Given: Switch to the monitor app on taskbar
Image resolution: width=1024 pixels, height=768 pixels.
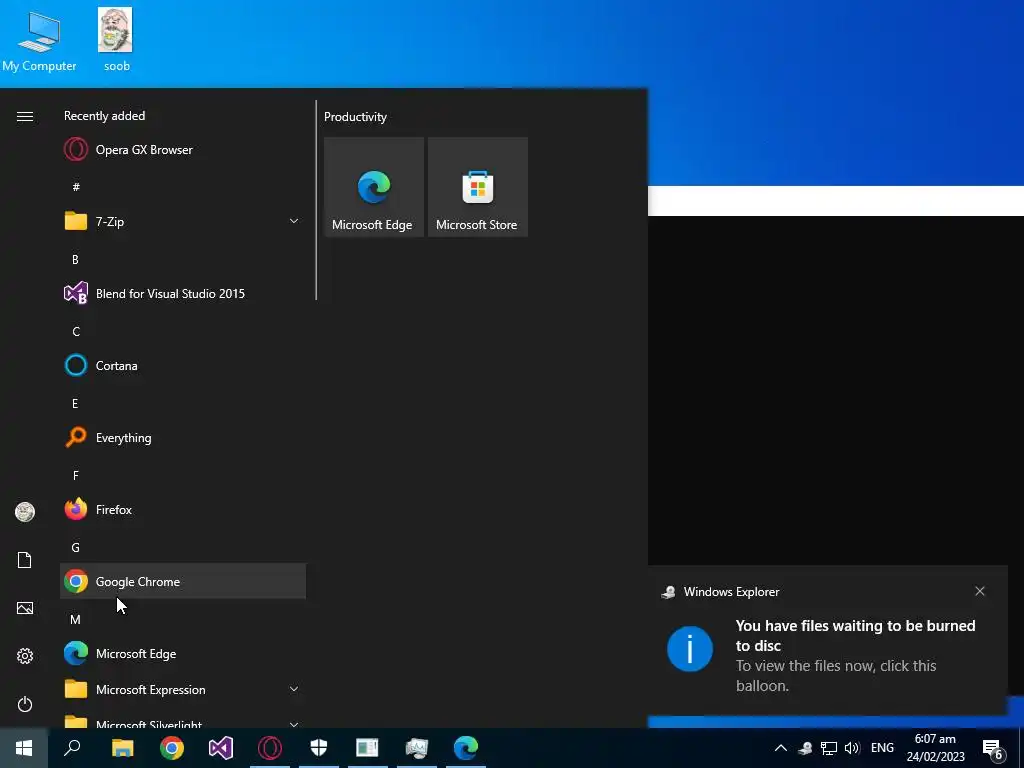Looking at the screenshot, I should coord(417,748).
